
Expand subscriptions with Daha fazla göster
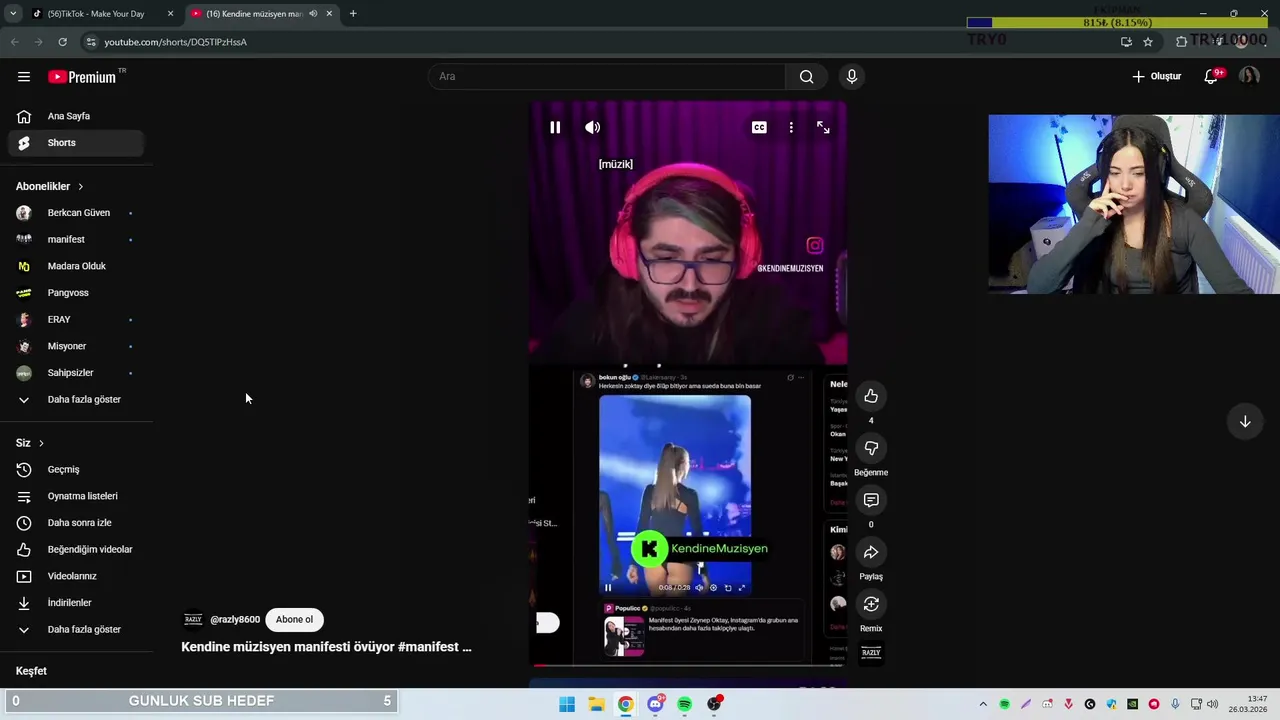point(76,399)
